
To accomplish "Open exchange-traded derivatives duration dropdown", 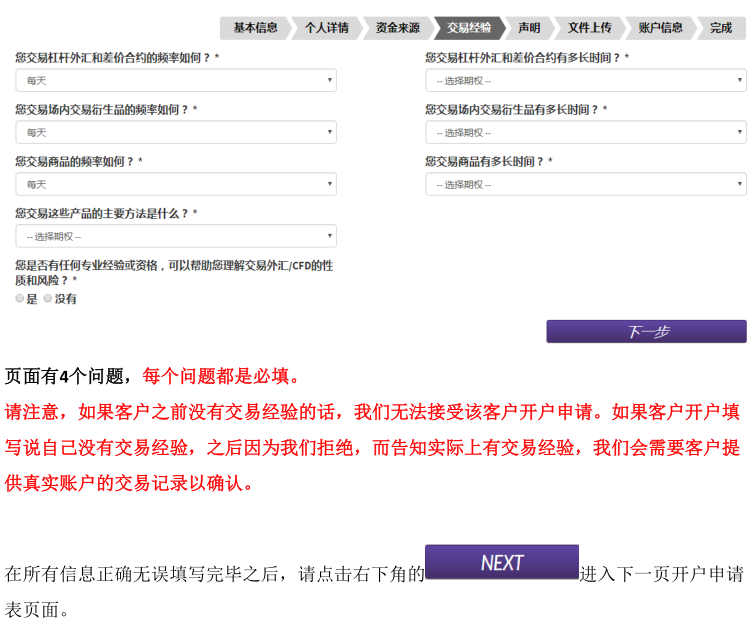I will [x=586, y=132].
